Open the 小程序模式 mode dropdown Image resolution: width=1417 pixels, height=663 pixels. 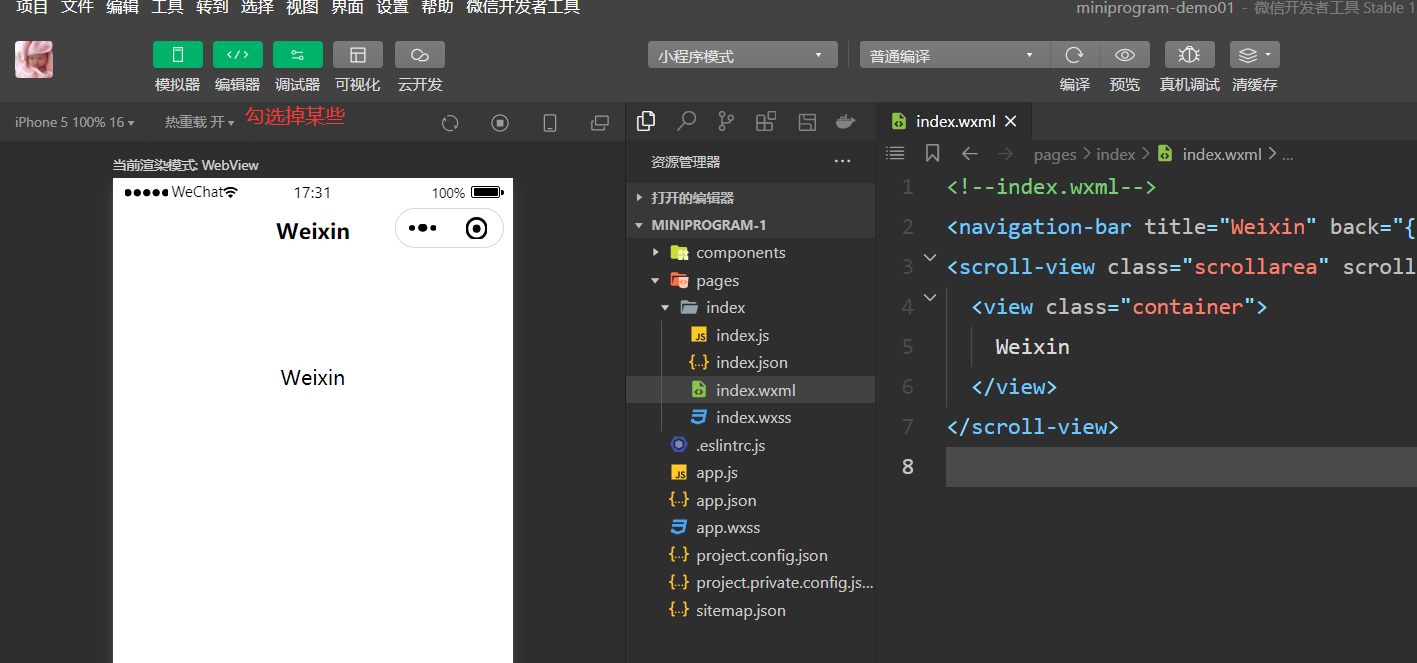[743, 55]
